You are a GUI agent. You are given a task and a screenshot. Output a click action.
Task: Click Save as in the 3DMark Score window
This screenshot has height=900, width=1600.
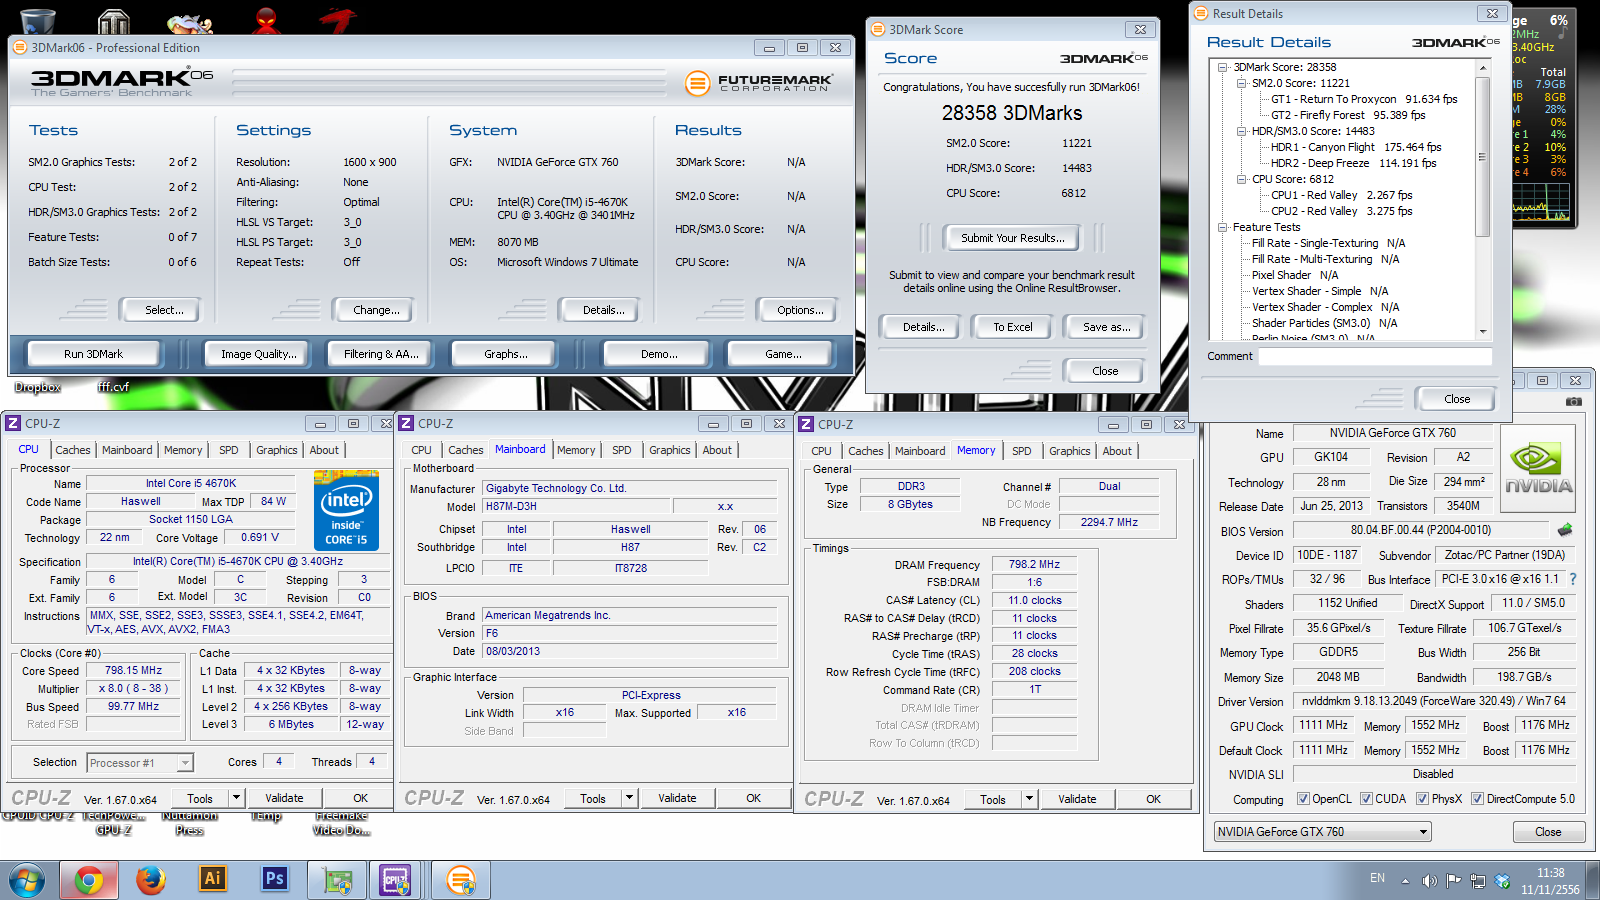tap(1107, 327)
